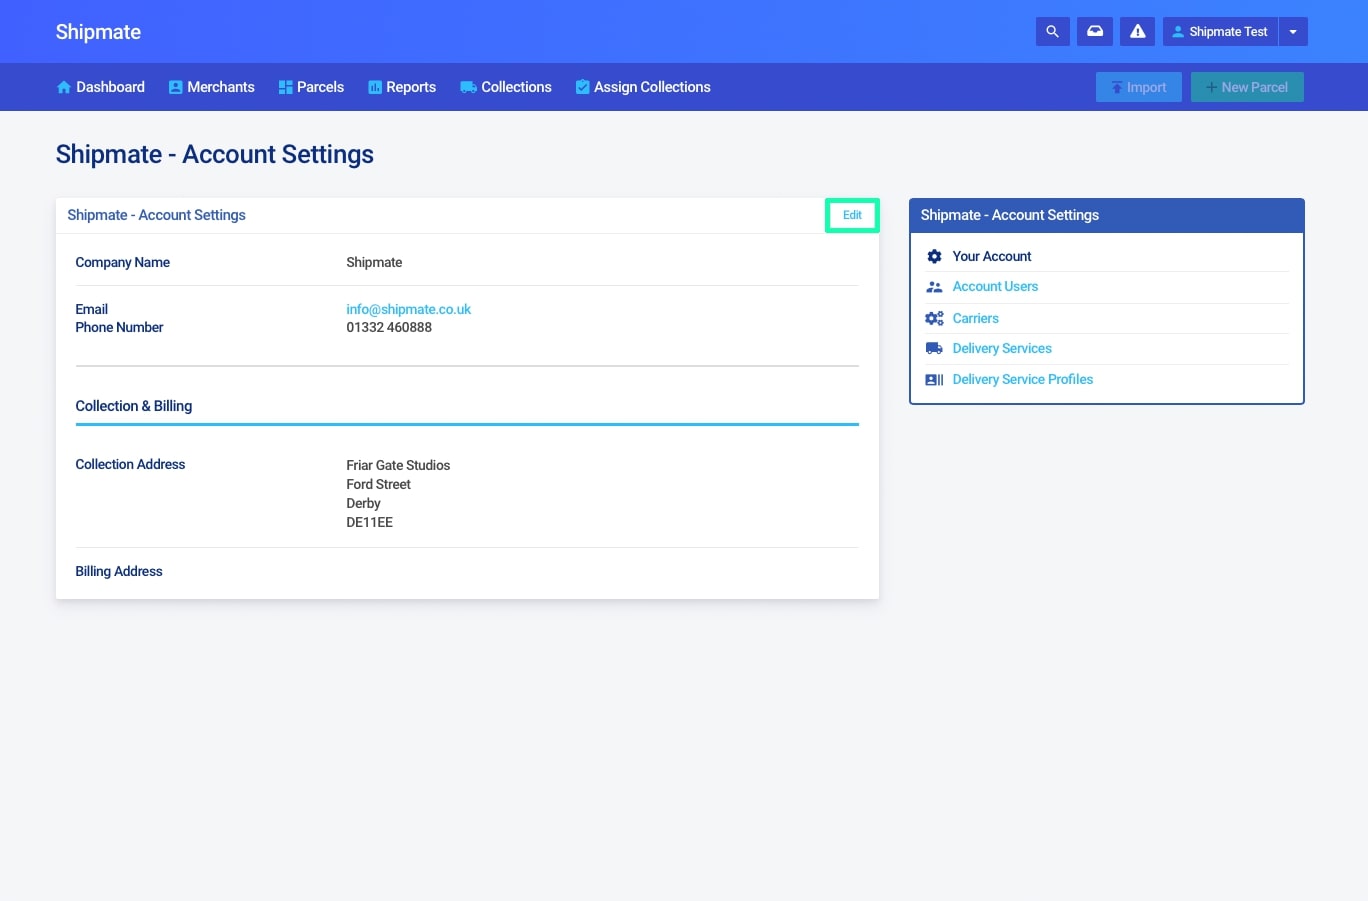Click the Shipmate logo text
Viewport: 1368px width, 901px height.
pyautogui.click(x=98, y=32)
